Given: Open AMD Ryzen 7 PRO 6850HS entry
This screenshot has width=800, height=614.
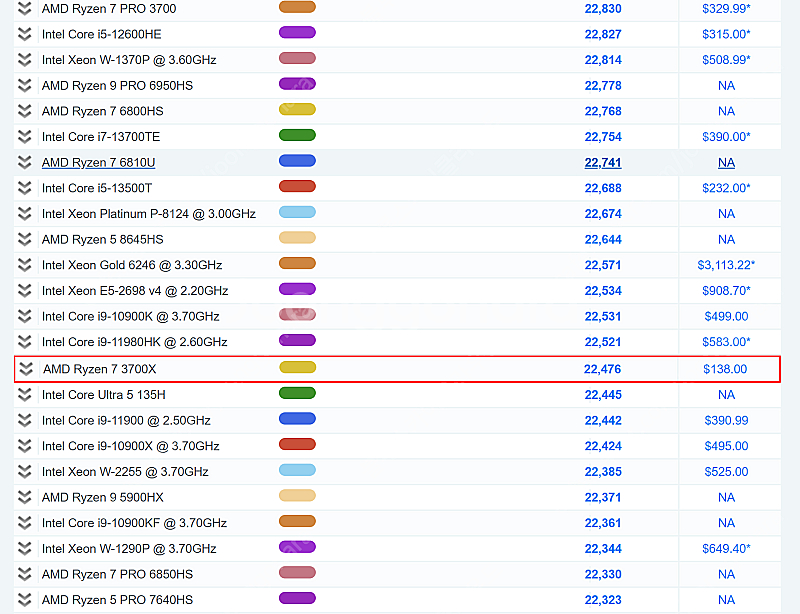Looking at the screenshot, I should [117, 574].
